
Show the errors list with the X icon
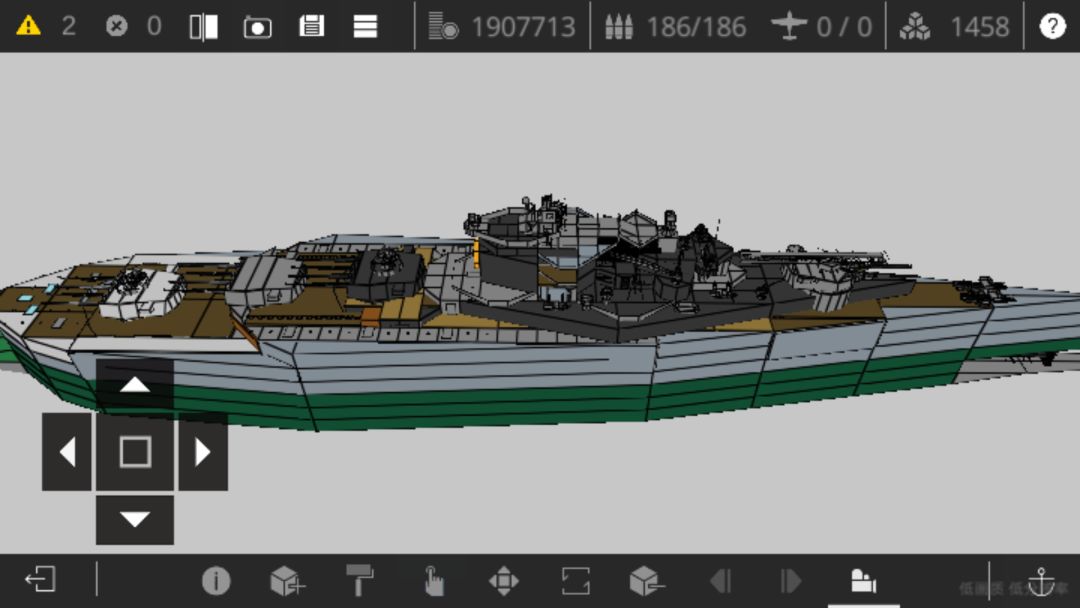pyautogui.click(x=116, y=26)
